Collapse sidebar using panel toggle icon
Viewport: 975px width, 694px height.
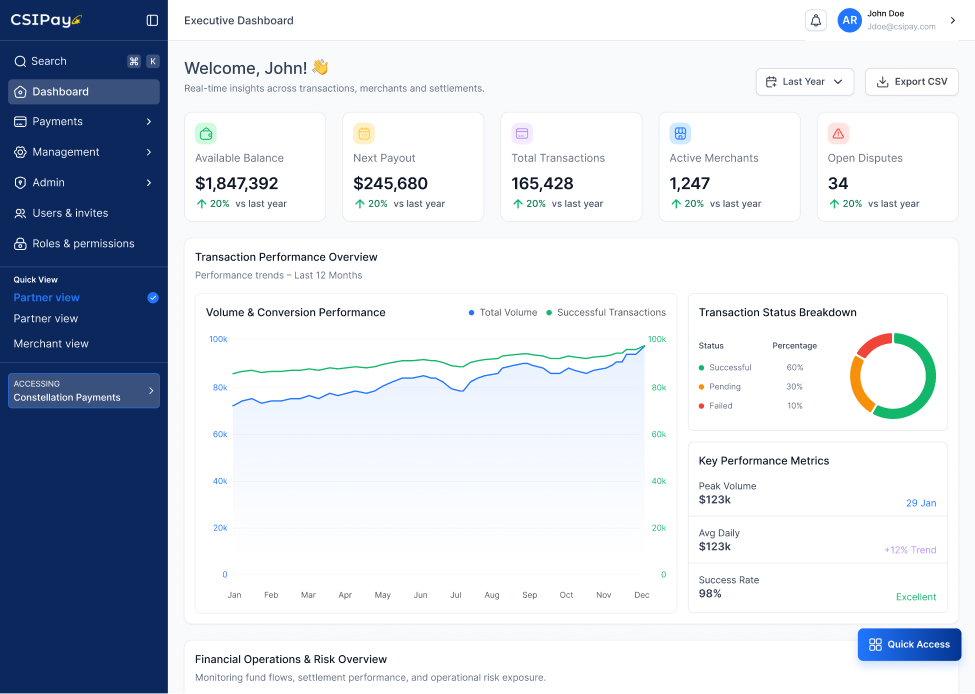click(x=152, y=20)
